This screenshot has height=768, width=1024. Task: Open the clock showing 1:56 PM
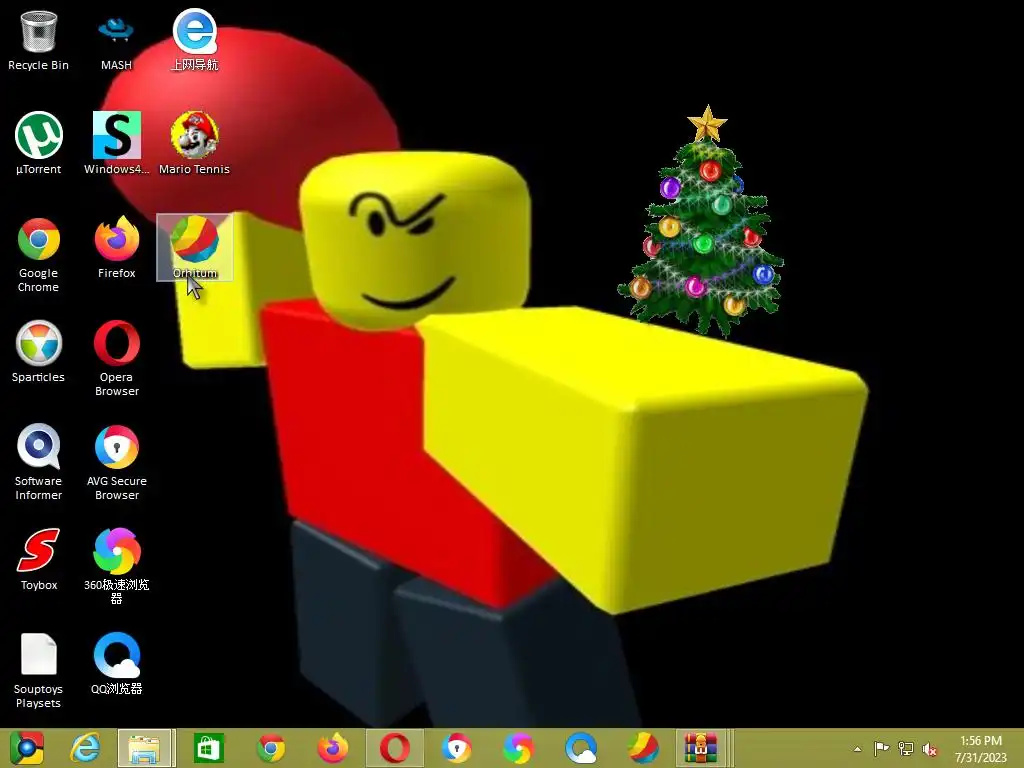[980, 749]
